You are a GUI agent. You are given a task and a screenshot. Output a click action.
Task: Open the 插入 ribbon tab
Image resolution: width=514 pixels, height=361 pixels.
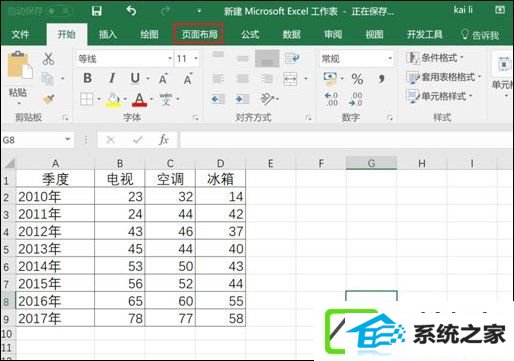(x=108, y=34)
